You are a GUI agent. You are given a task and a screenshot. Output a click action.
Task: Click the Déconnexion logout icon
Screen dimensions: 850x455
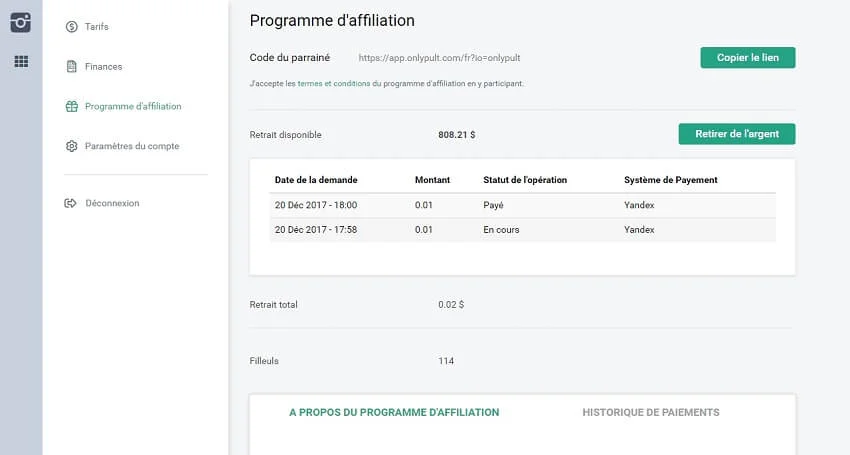(71, 203)
